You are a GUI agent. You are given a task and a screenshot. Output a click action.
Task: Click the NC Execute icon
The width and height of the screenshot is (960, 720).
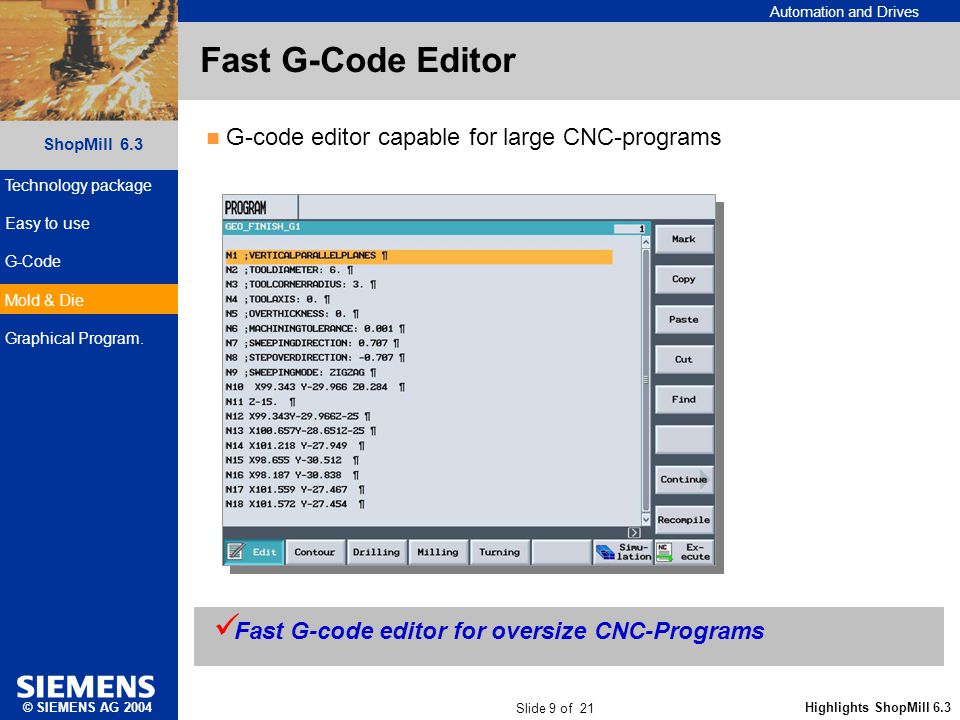click(664, 552)
